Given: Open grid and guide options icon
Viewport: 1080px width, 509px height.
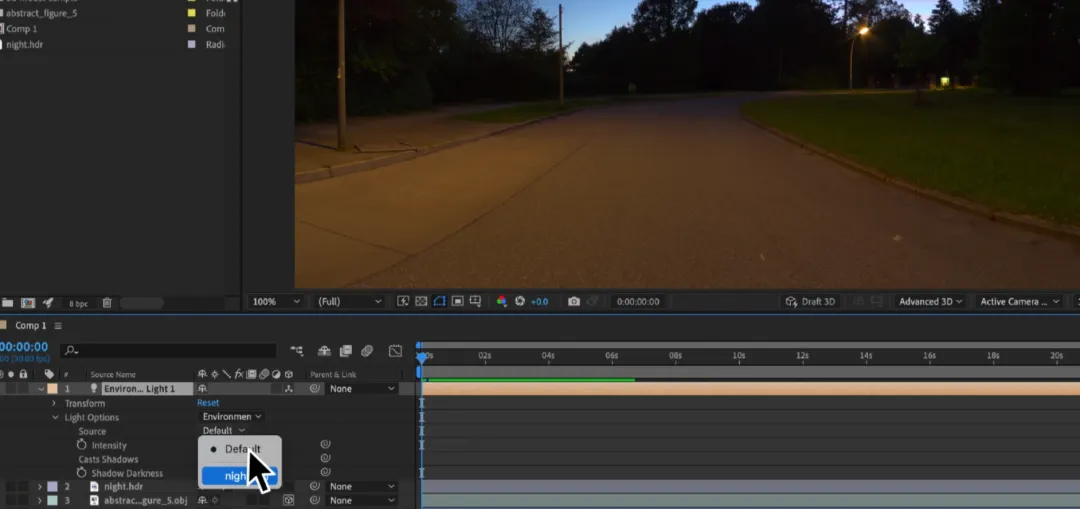Looking at the screenshot, I should [475, 301].
